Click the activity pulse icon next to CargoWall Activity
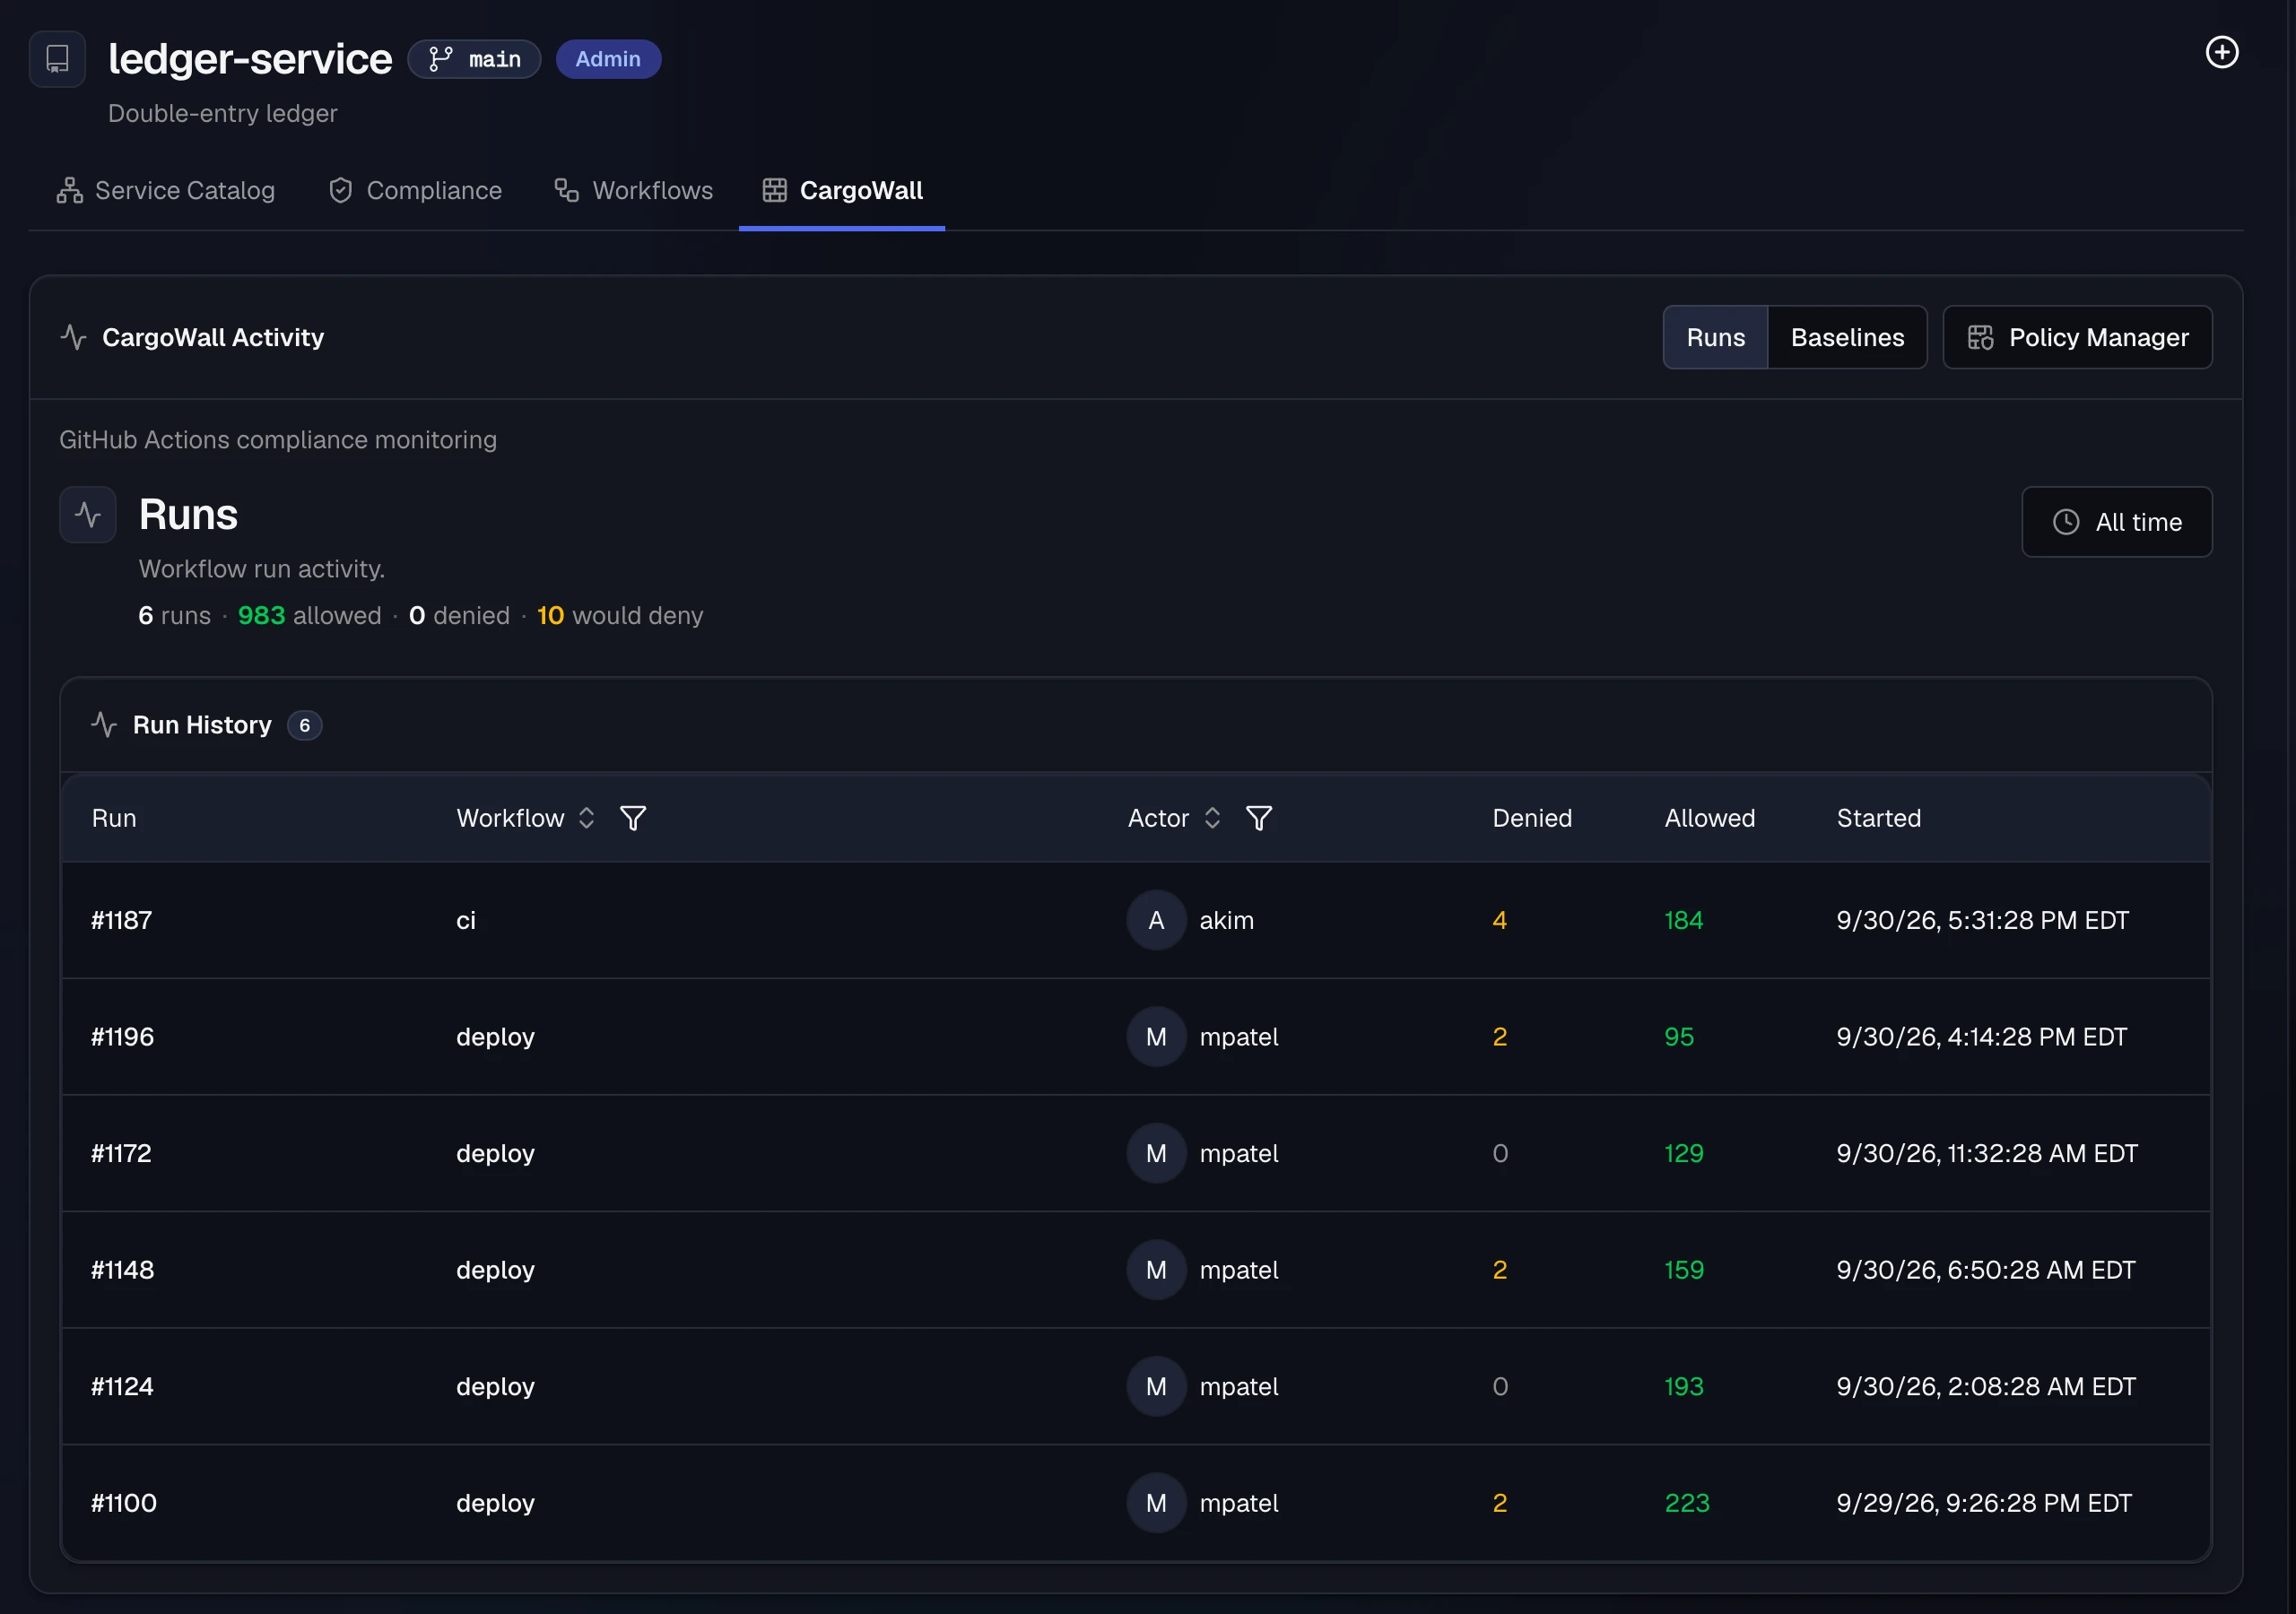Image resolution: width=2296 pixels, height=1614 pixels. coord(73,337)
